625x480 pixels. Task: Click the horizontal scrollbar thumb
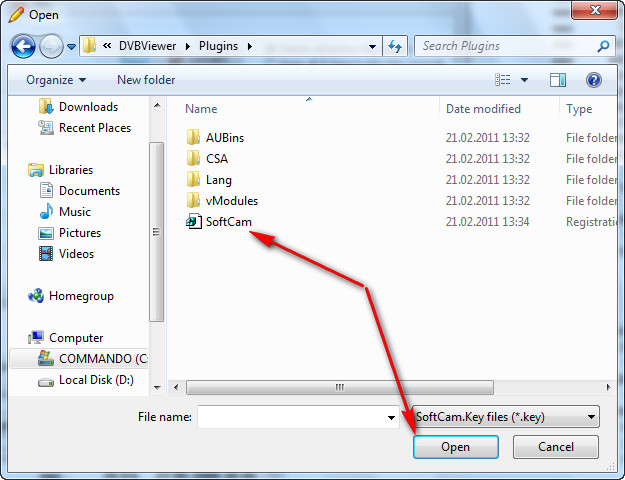(340, 387)
